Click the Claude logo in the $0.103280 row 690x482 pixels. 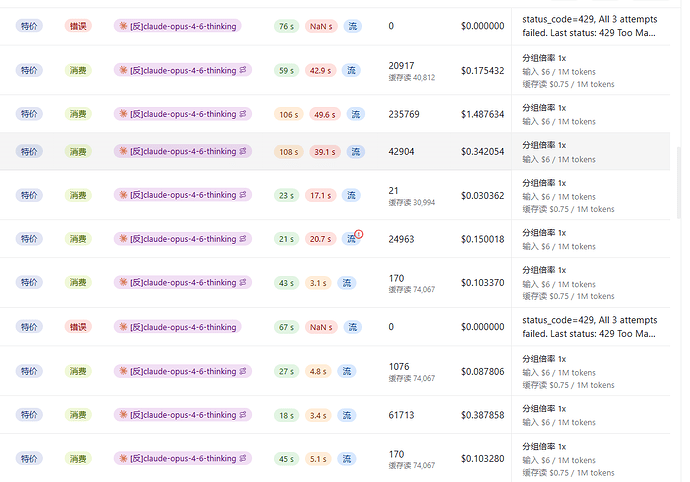pos(123,458)
